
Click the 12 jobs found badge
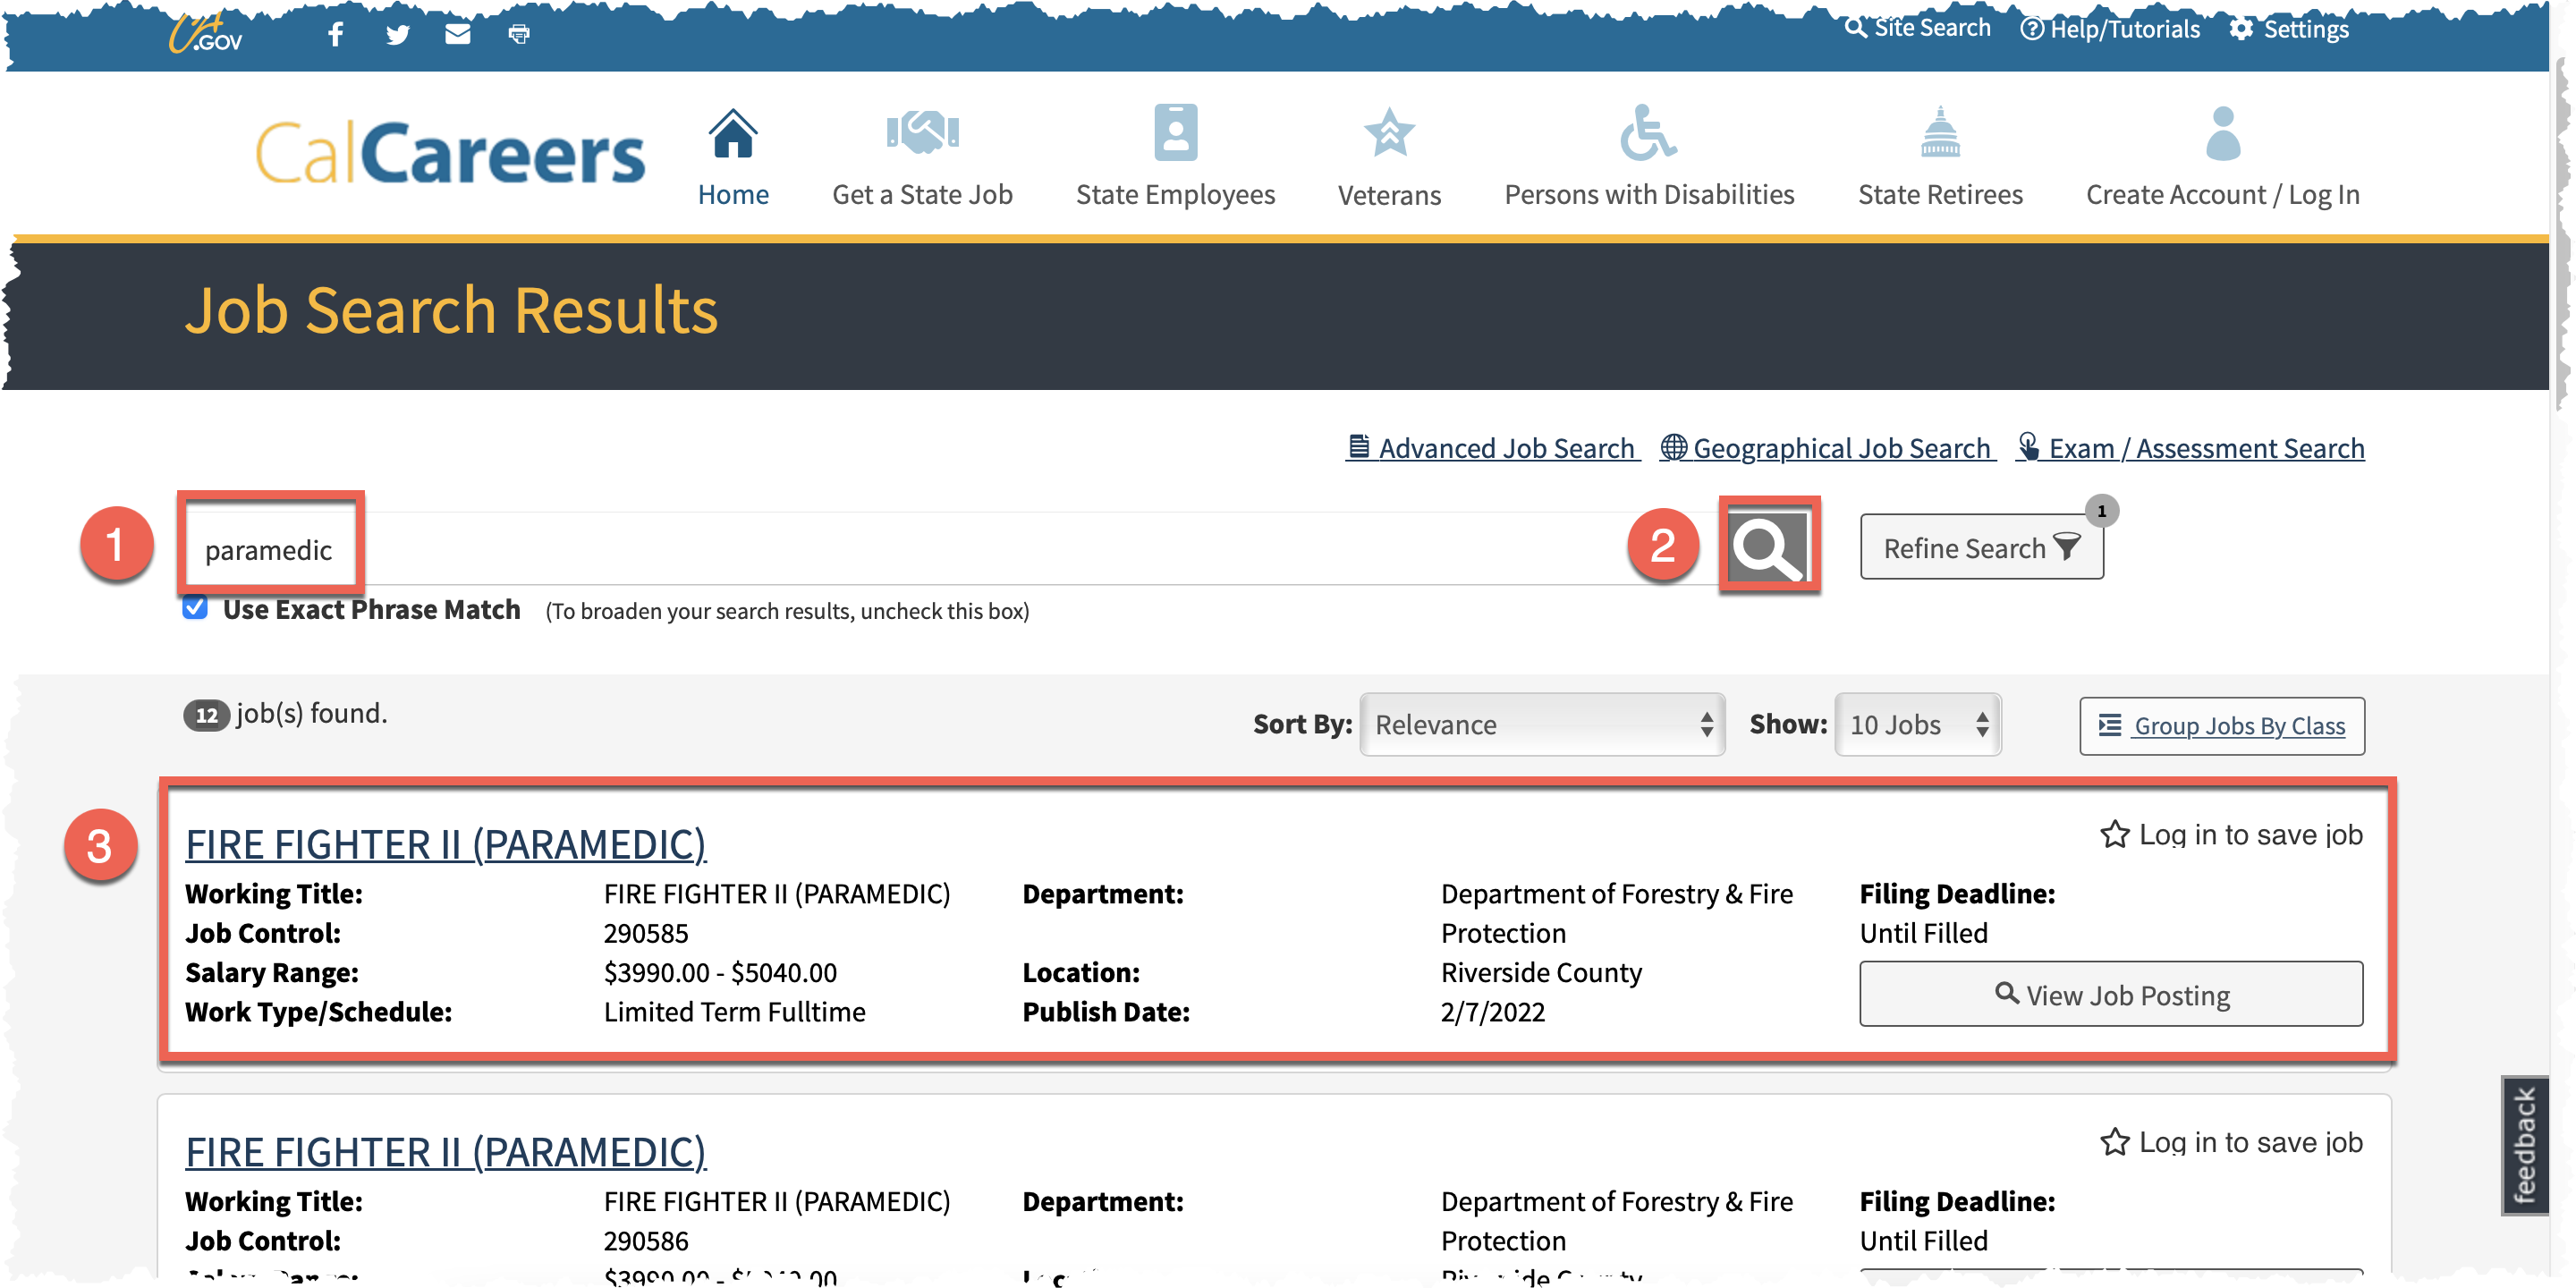(x=206, y=715)
